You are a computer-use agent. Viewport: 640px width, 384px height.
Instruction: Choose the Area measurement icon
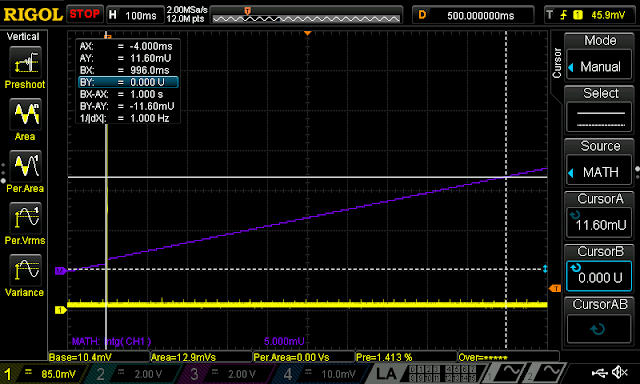(25, 114)
